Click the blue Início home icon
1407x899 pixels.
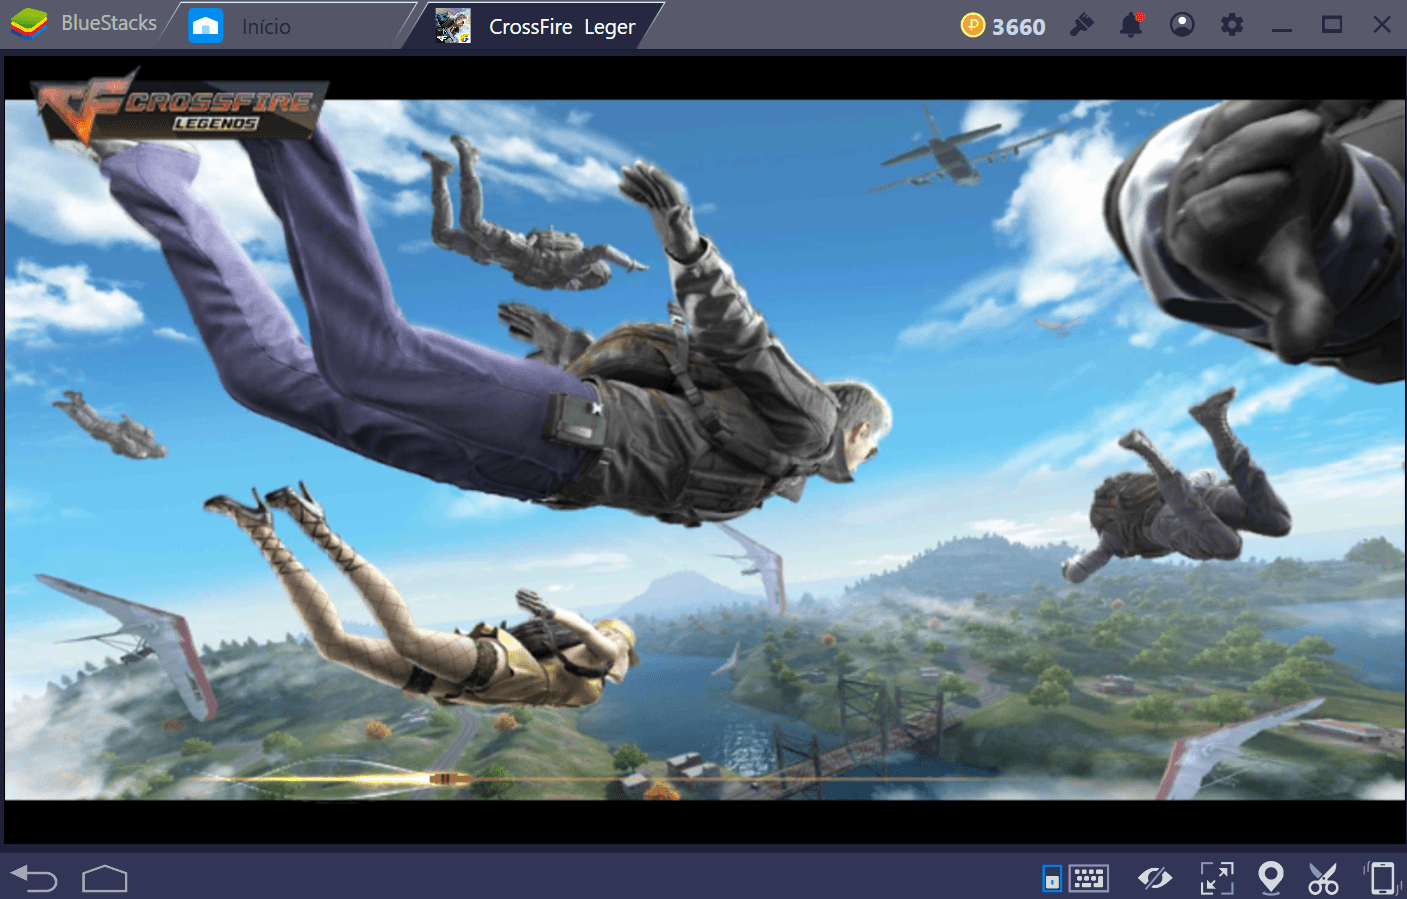(206, 26)
